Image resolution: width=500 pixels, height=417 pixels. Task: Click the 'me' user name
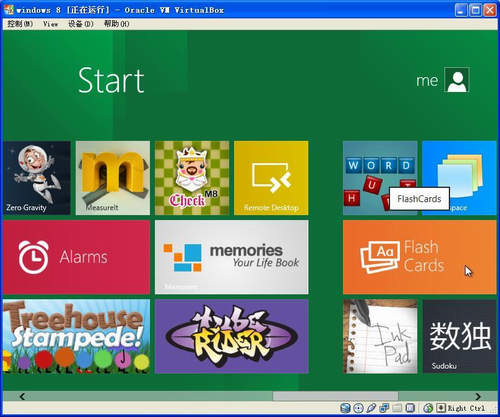(x=427, y=80)
